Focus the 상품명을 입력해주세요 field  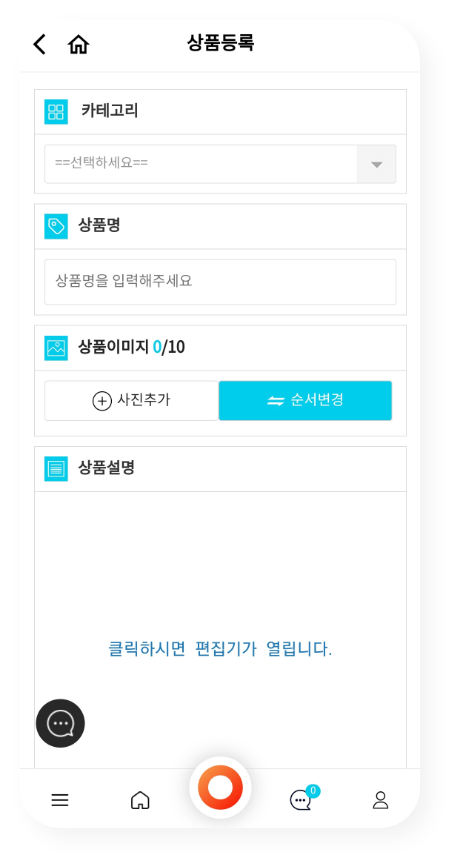point(220,282)
